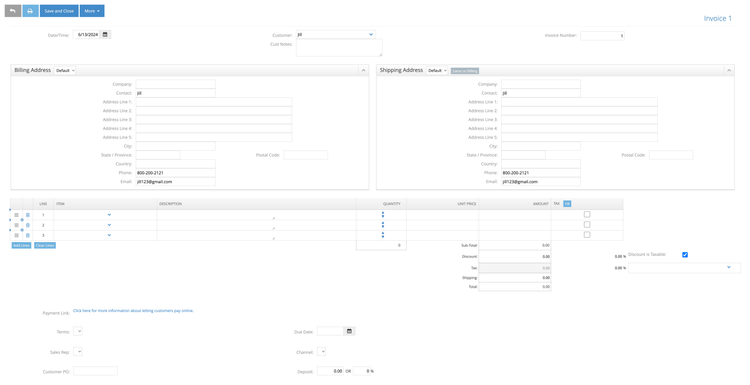Toggle the tax checkbox for line 1
Screen dimensions: 750x385
[587, 214]
